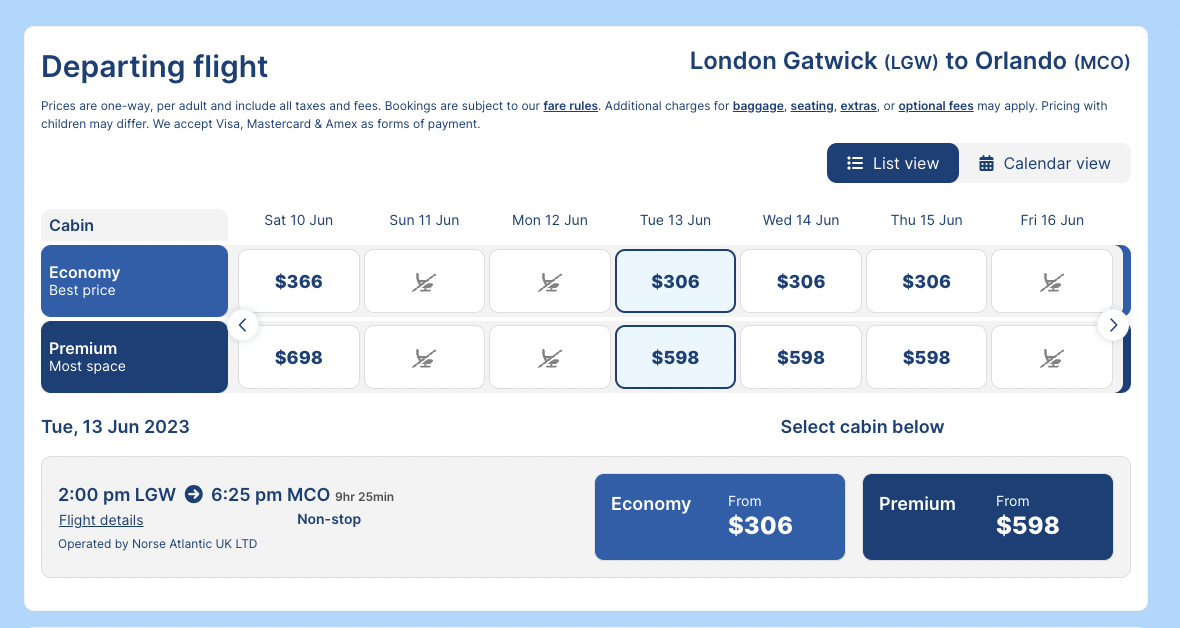Click the next dates right arrow

pyautogui.click(x=1113, y=325)
